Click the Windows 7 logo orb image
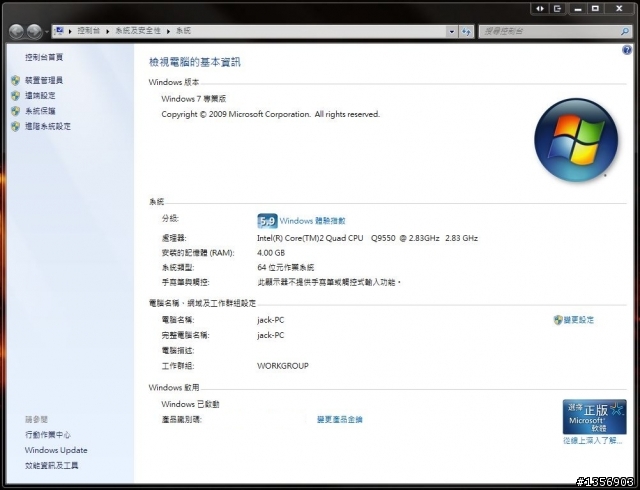Image resolution: width=640 pixels, height=490 pixels. pyautogui.click(x=576, y=140)
